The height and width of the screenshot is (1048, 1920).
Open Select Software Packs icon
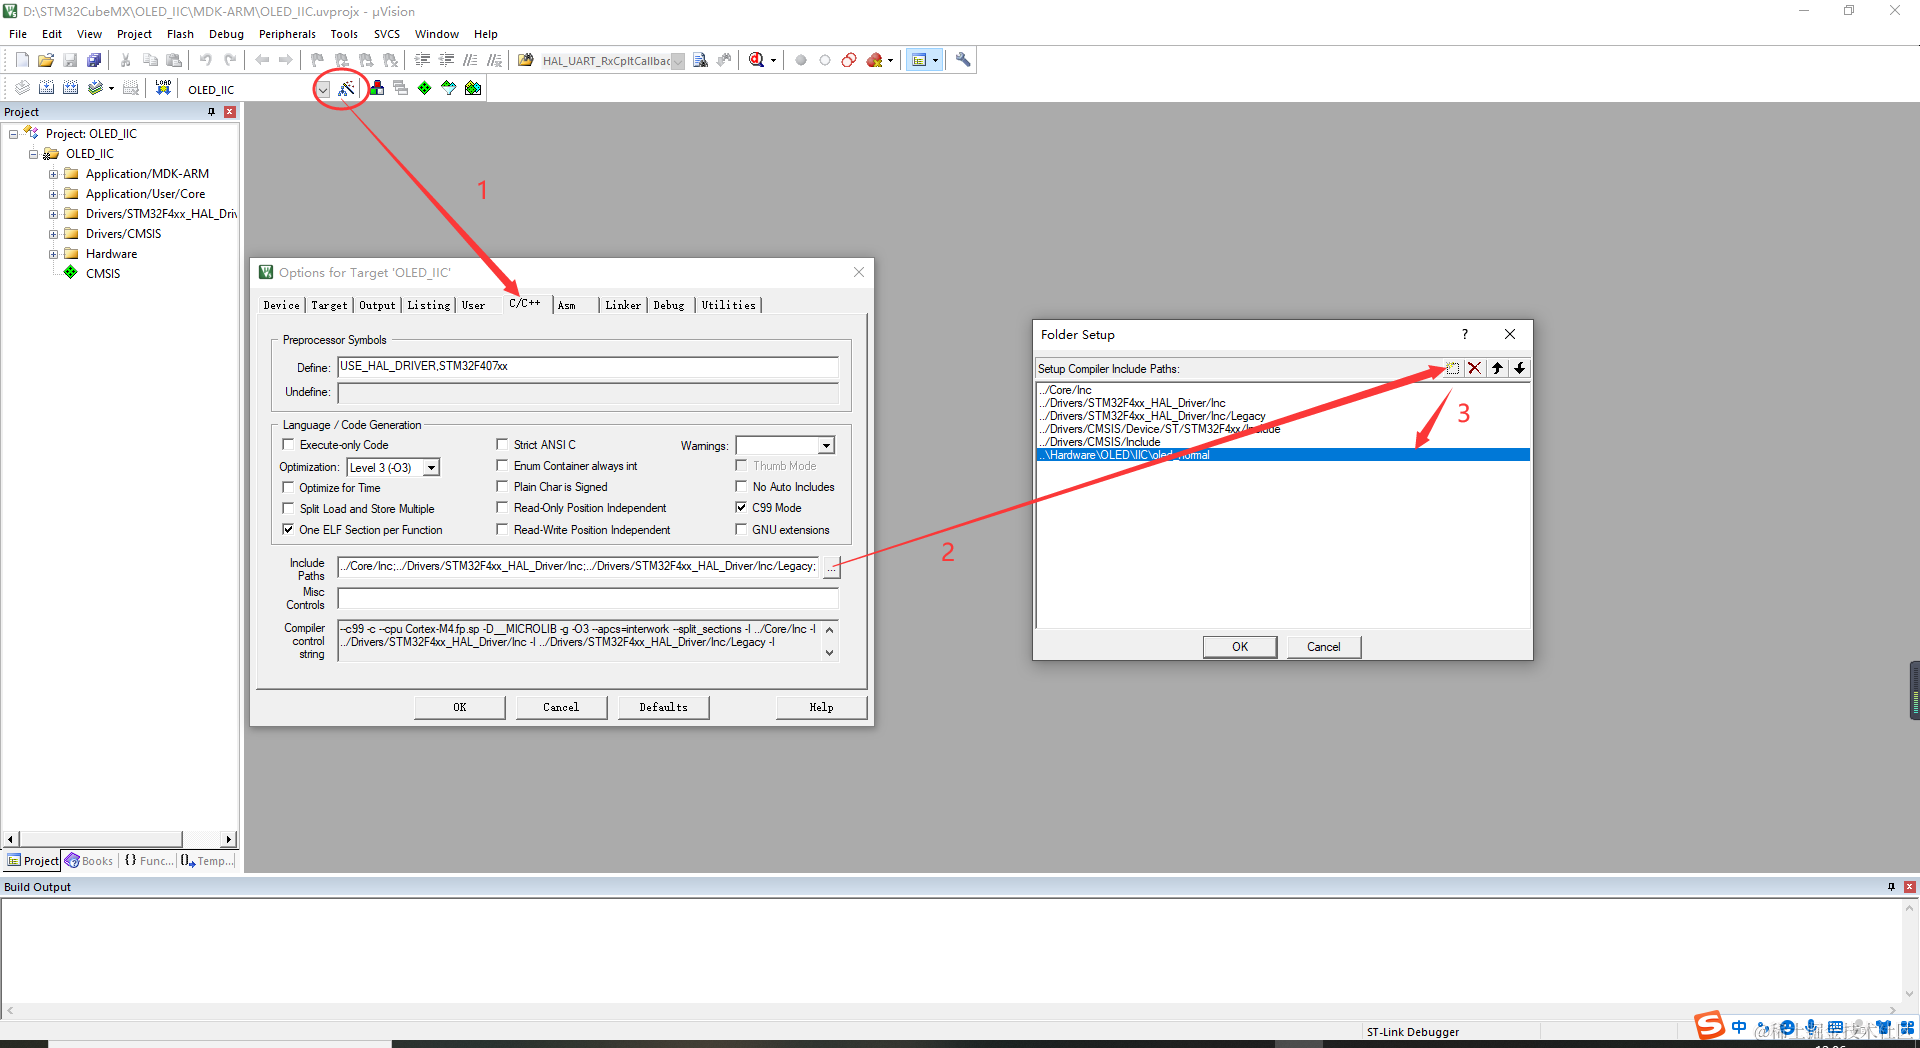pyautogui.click(x=449, y=88)
